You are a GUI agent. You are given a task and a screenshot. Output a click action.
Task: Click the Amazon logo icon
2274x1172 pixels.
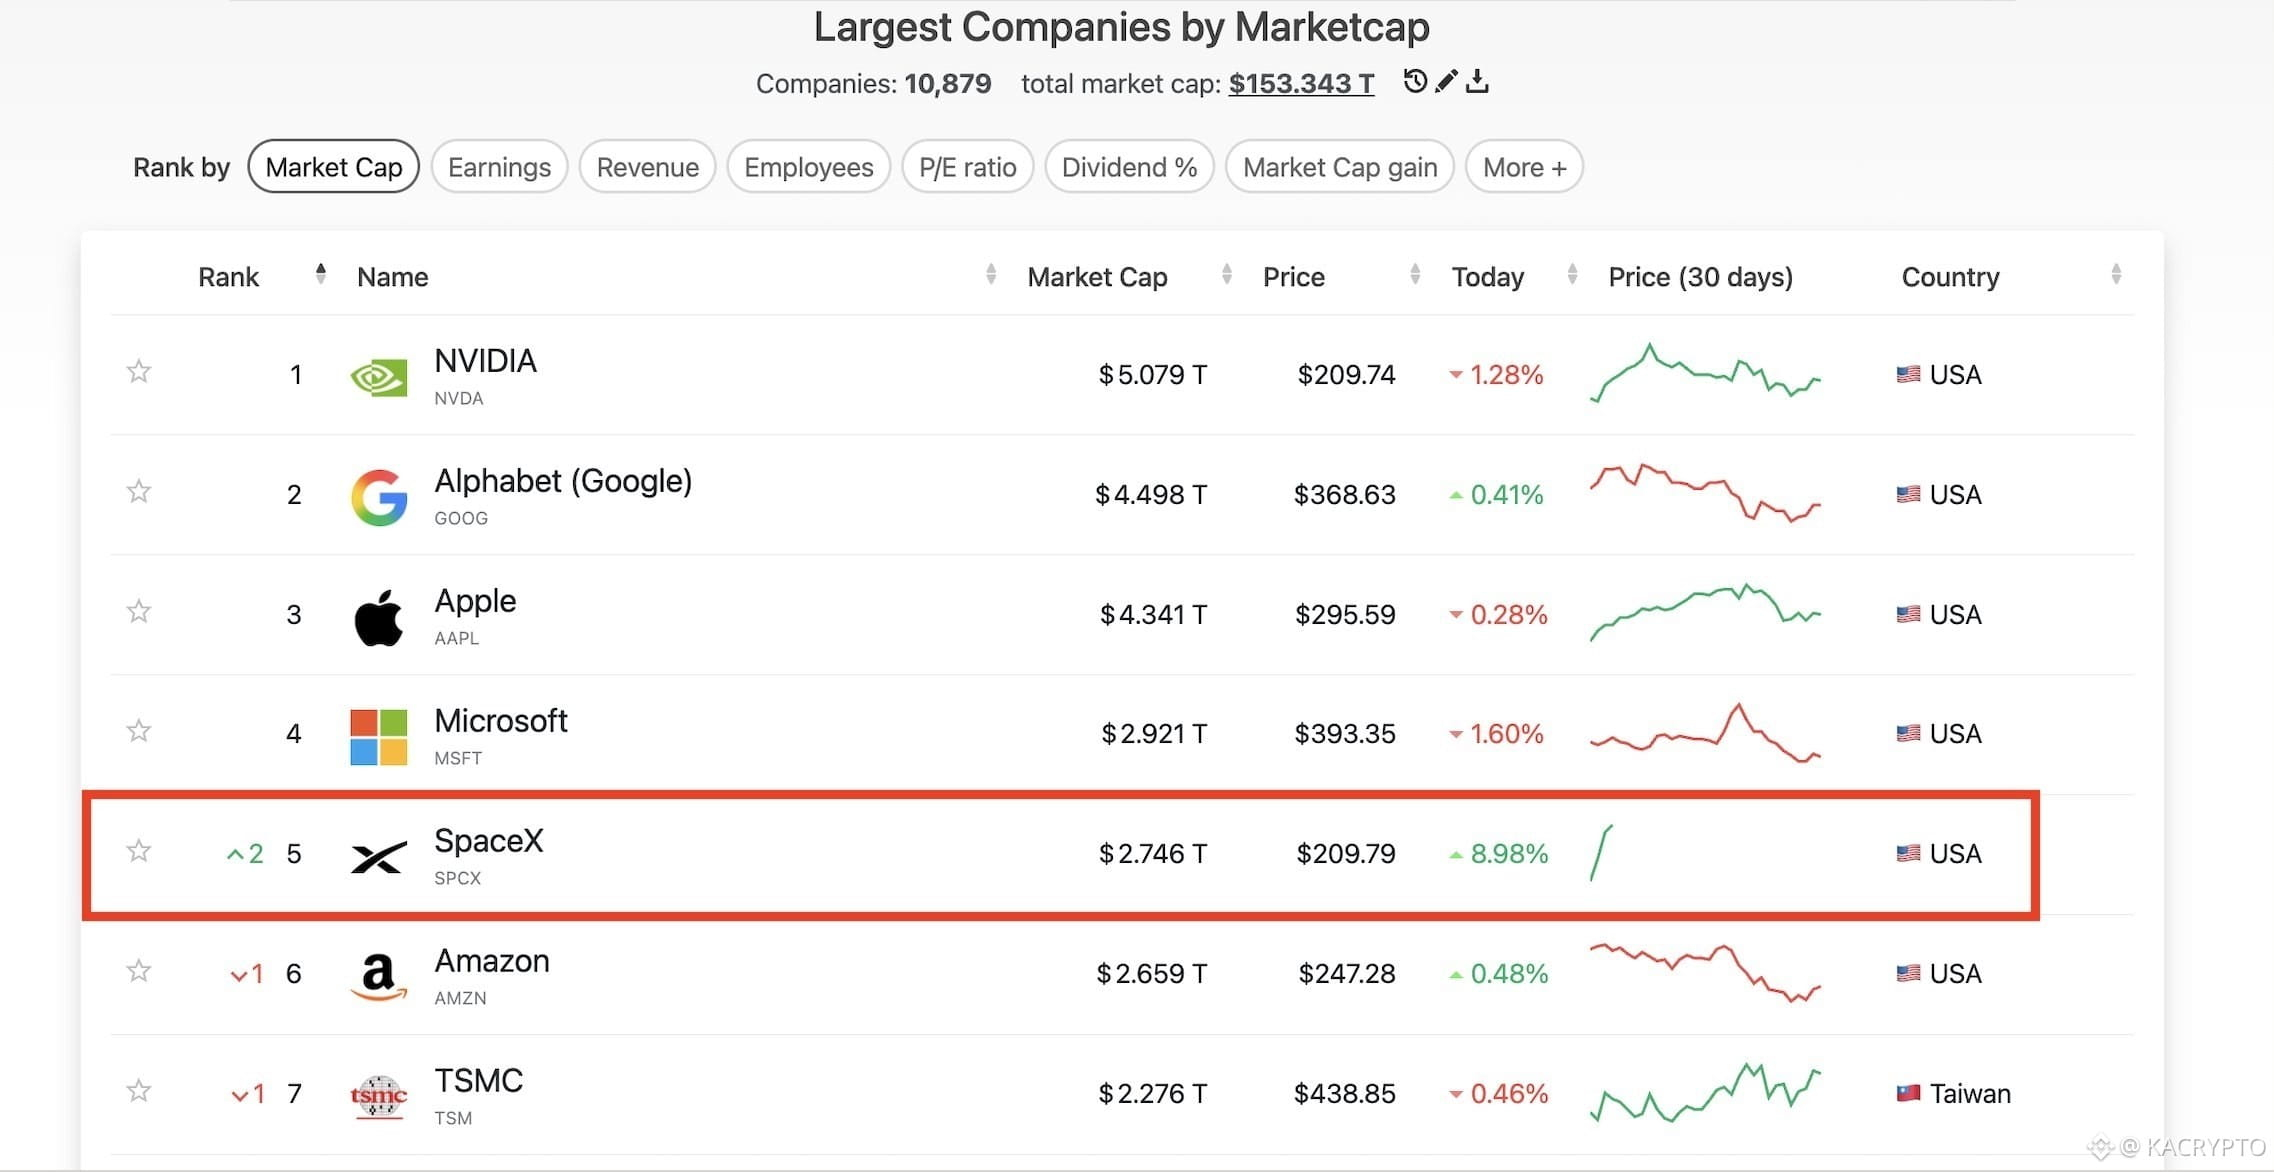click(x=379, y=976)
